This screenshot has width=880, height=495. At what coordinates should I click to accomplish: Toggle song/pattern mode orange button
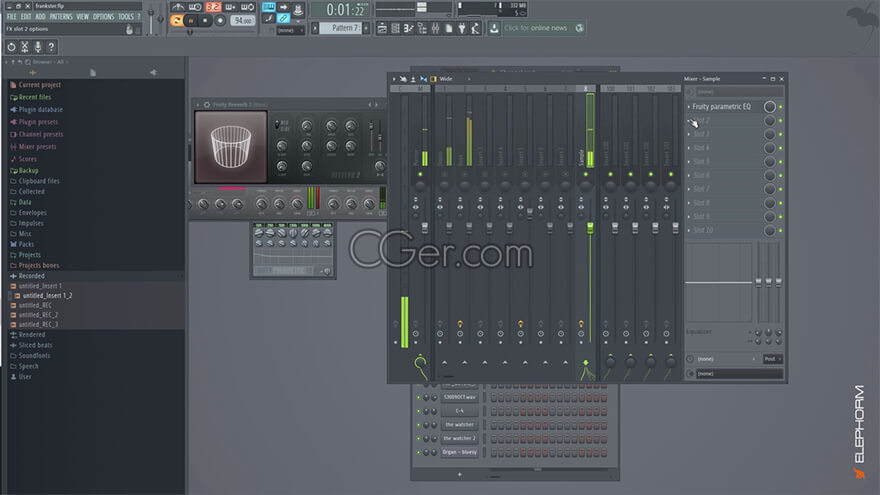(x=176, y=20)
